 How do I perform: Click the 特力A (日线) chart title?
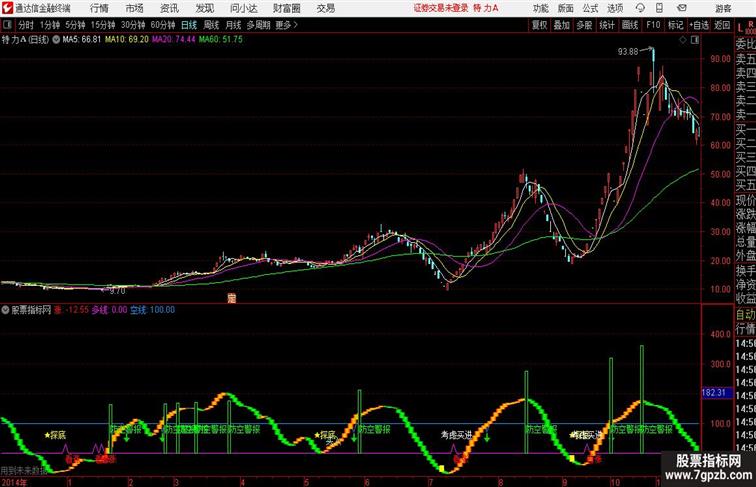26,40
